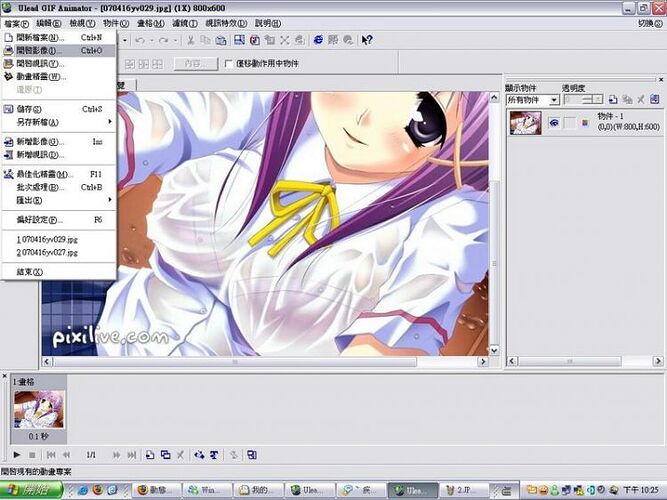667x500 pixels.
Task: Insert new blank object icon in object panel
Action: pos(613,100)
